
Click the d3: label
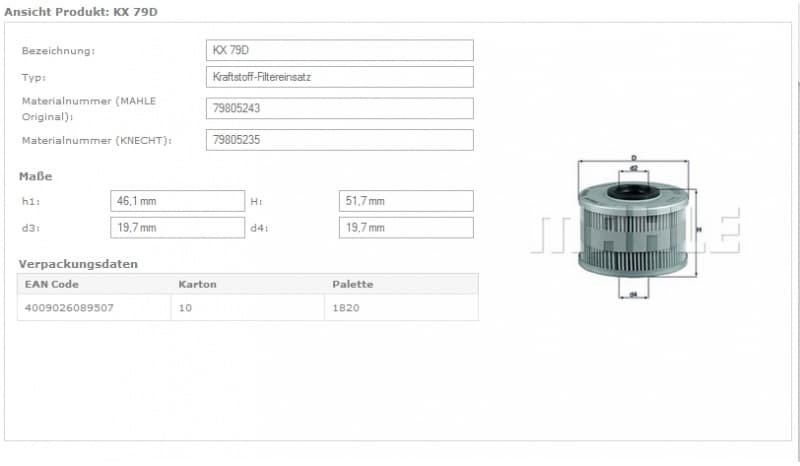pyautogui.click(x=31, y=228)
